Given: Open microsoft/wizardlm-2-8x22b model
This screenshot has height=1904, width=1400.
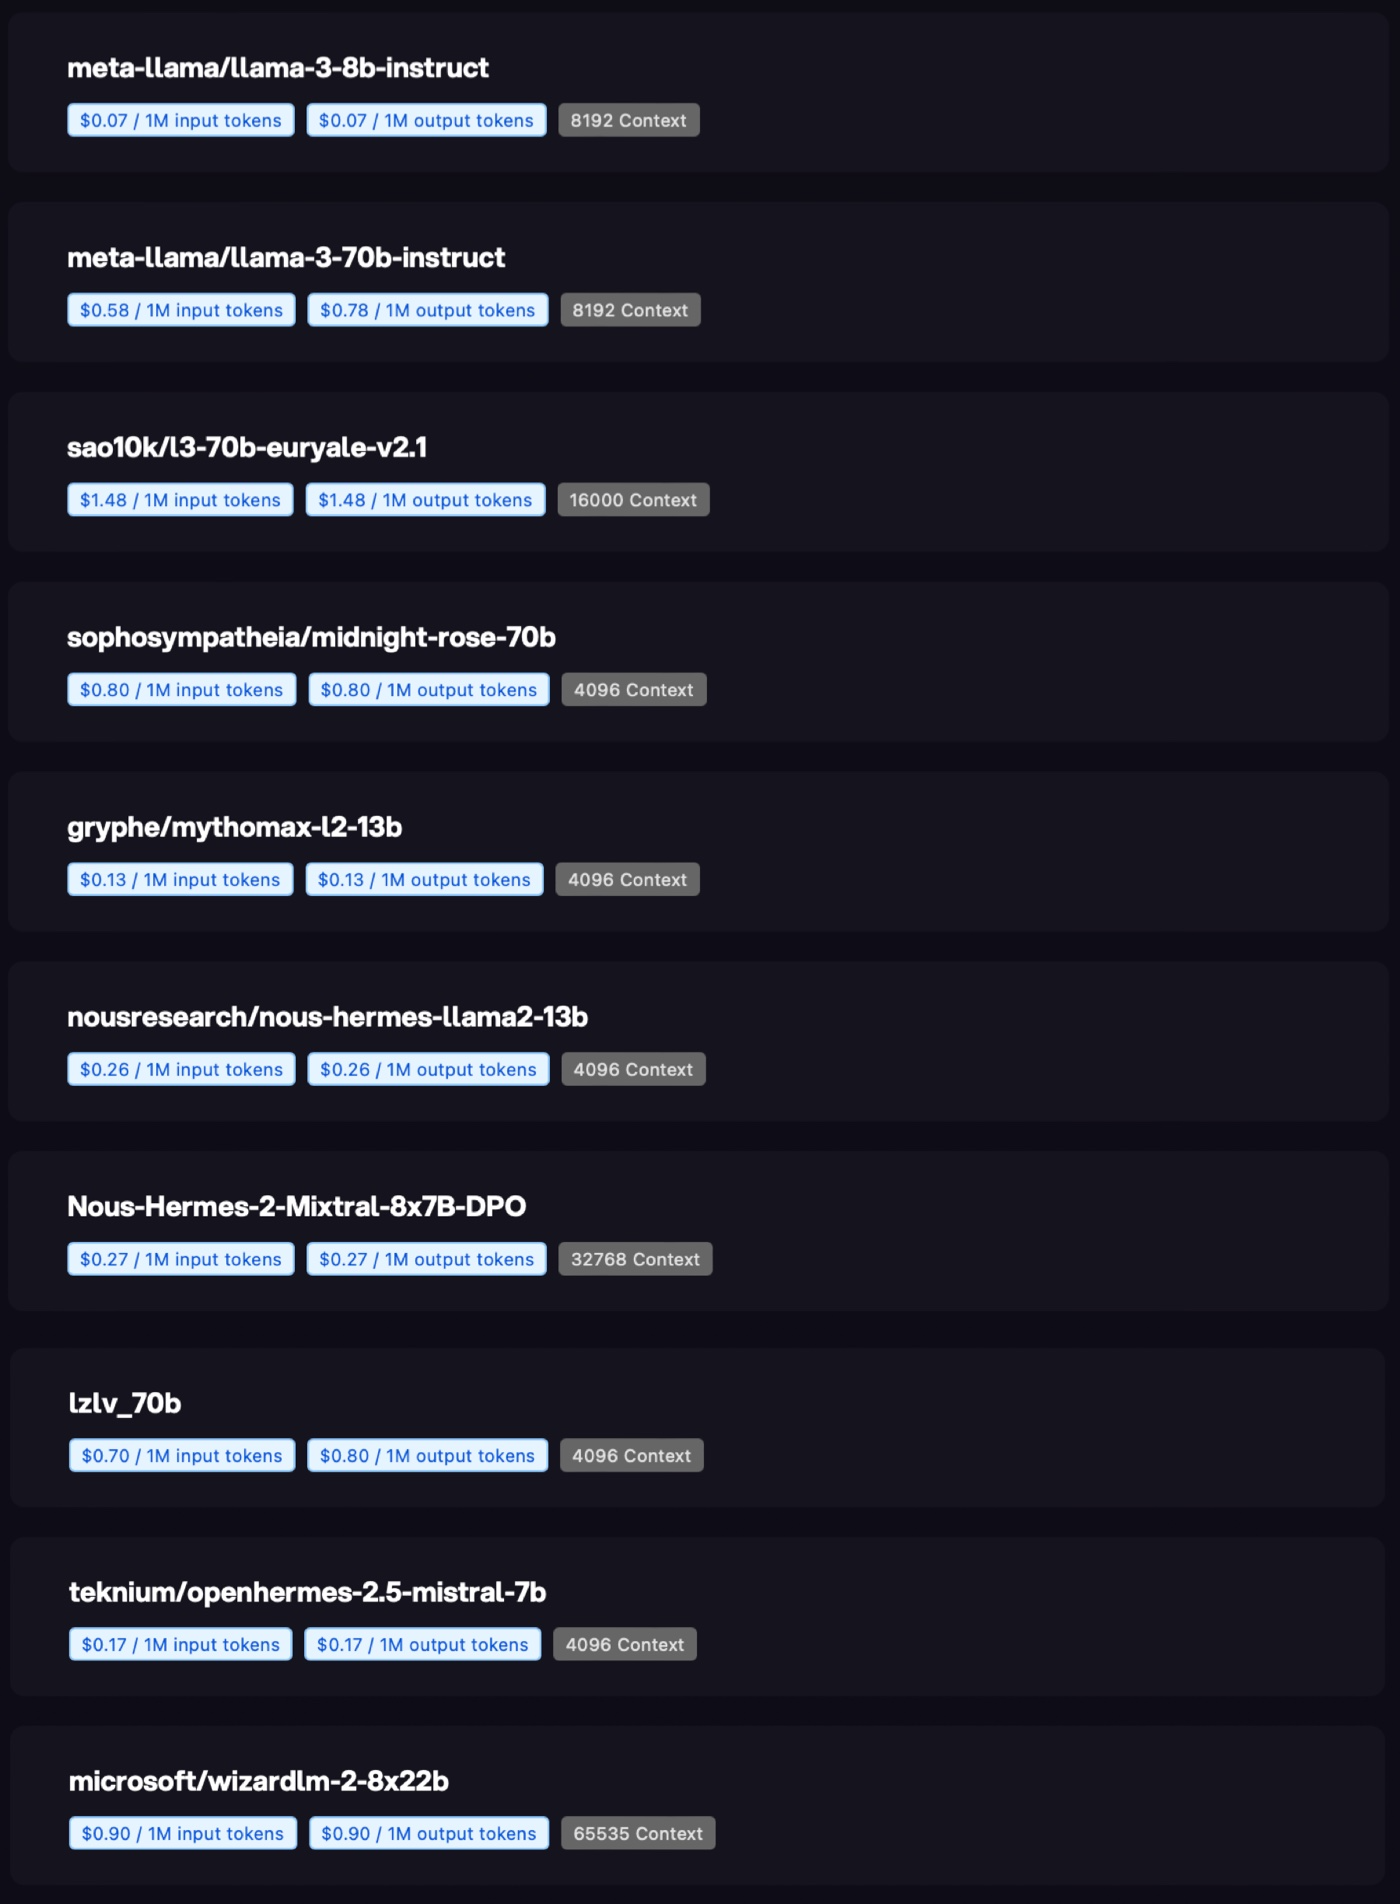Looking at the screenshot, I should click(258, 1782).
